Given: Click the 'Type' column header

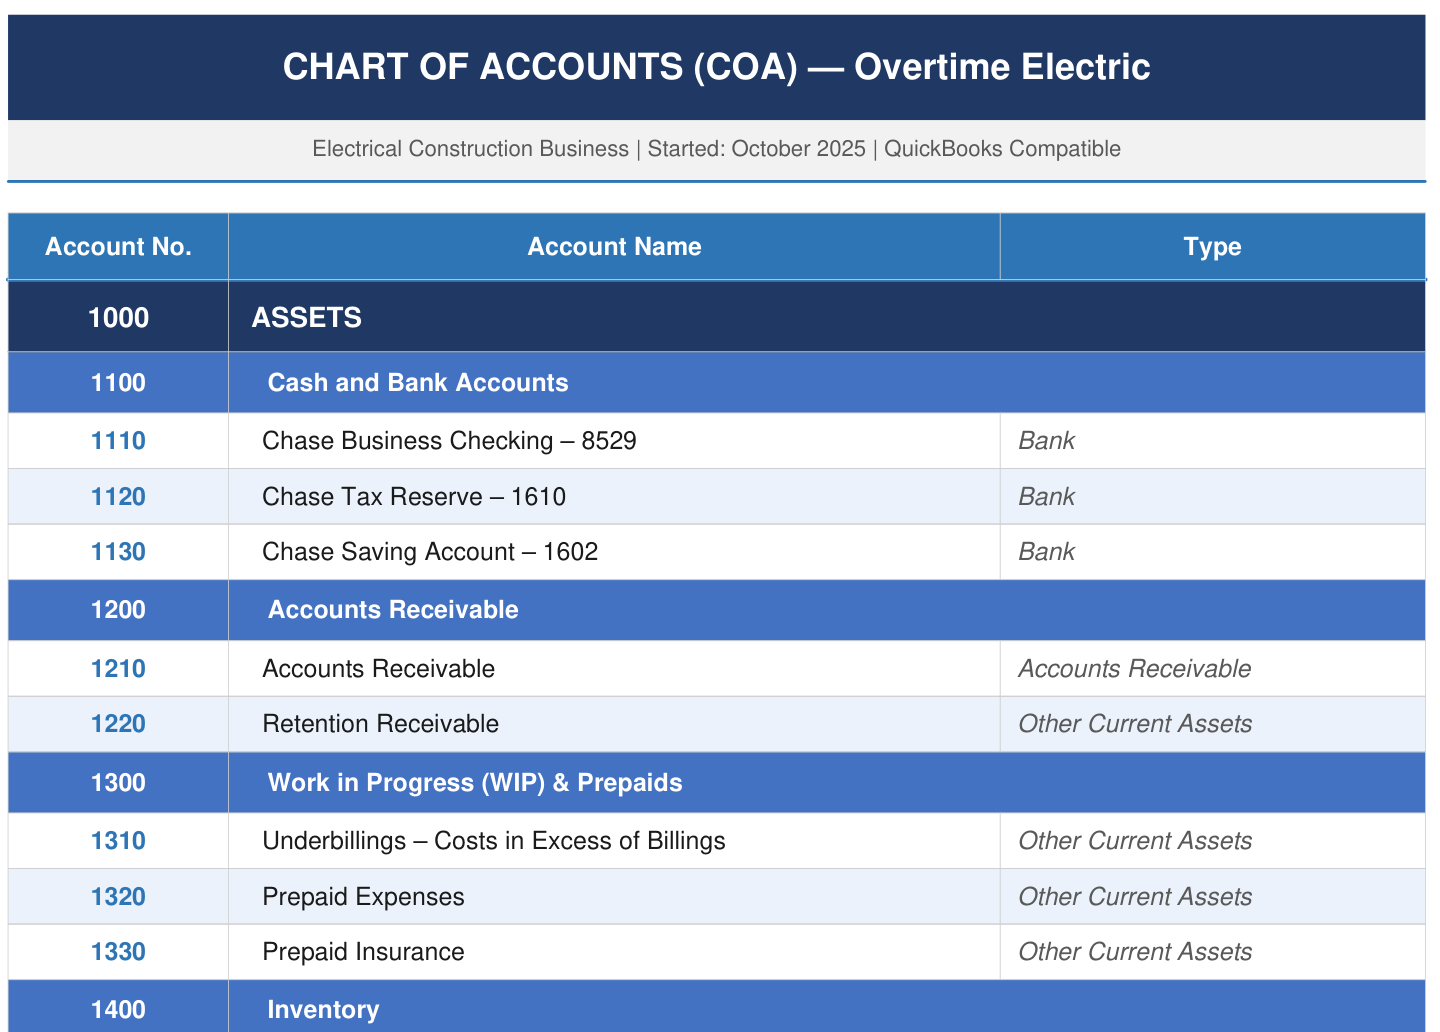Looking at the screenshot, I should point(1212,247).
